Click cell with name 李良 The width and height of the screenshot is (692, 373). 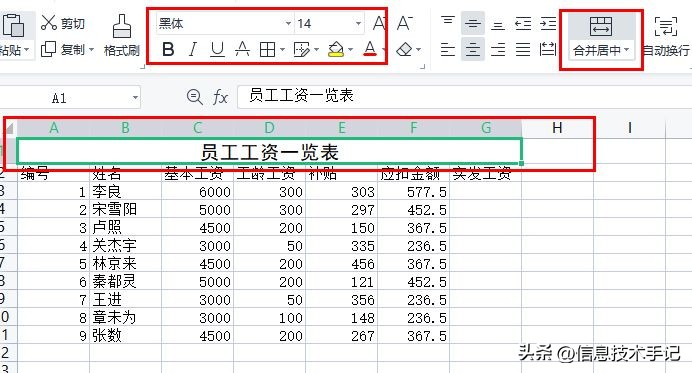tap(125, 191)
